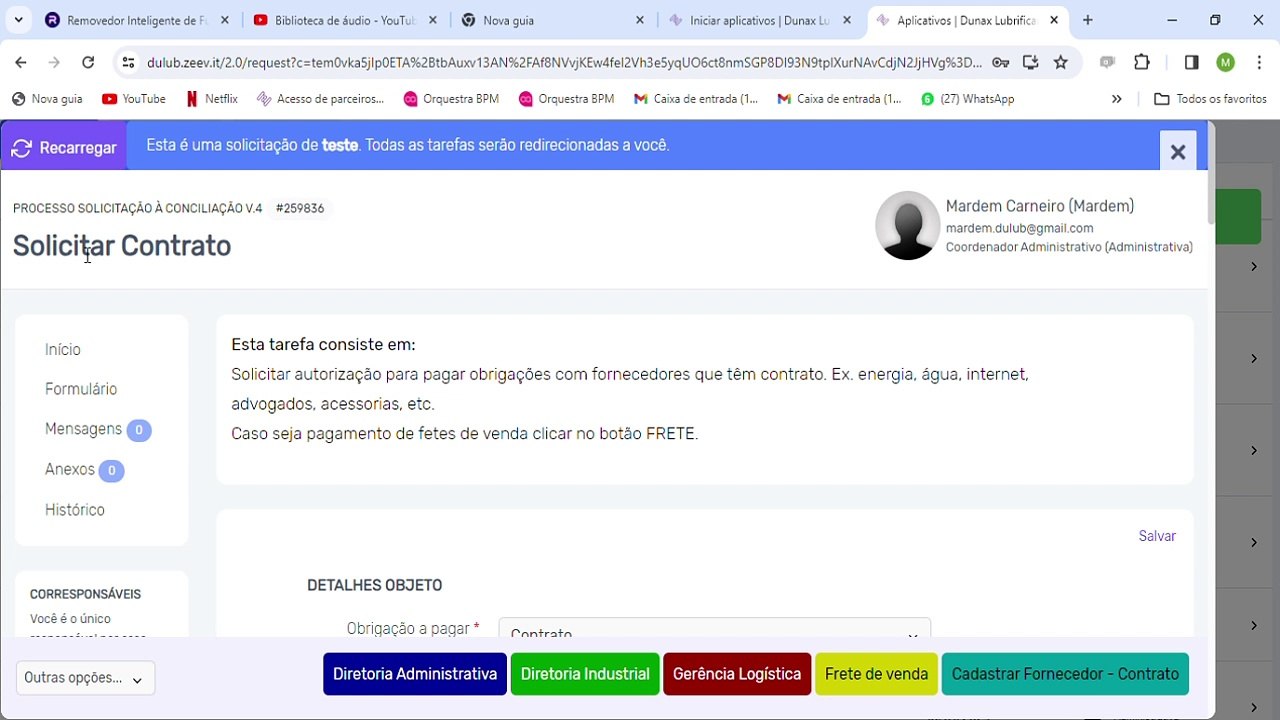Click the Diretoria Industrial button
This screenshot has width=1280, height=720.
point(585,674)
